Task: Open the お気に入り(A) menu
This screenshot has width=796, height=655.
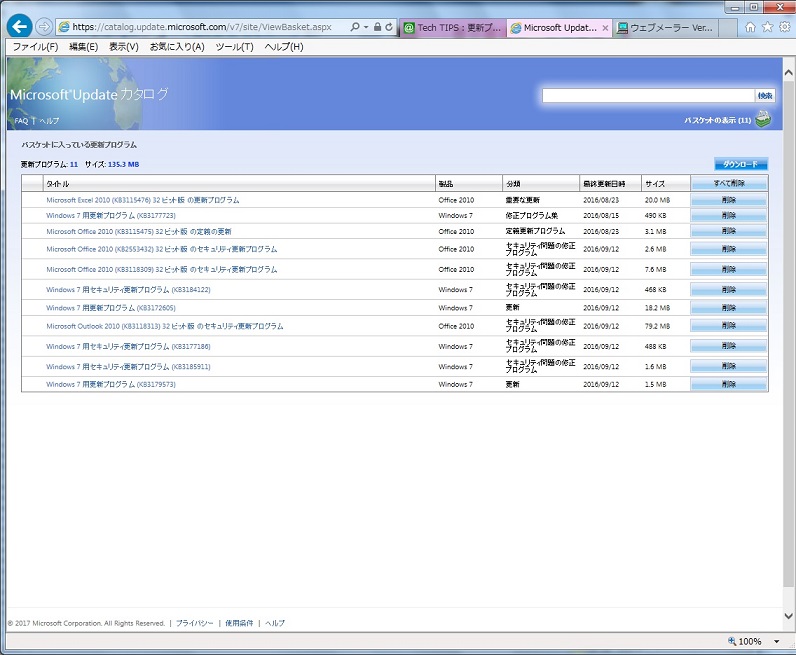Action: click(177, 47)
